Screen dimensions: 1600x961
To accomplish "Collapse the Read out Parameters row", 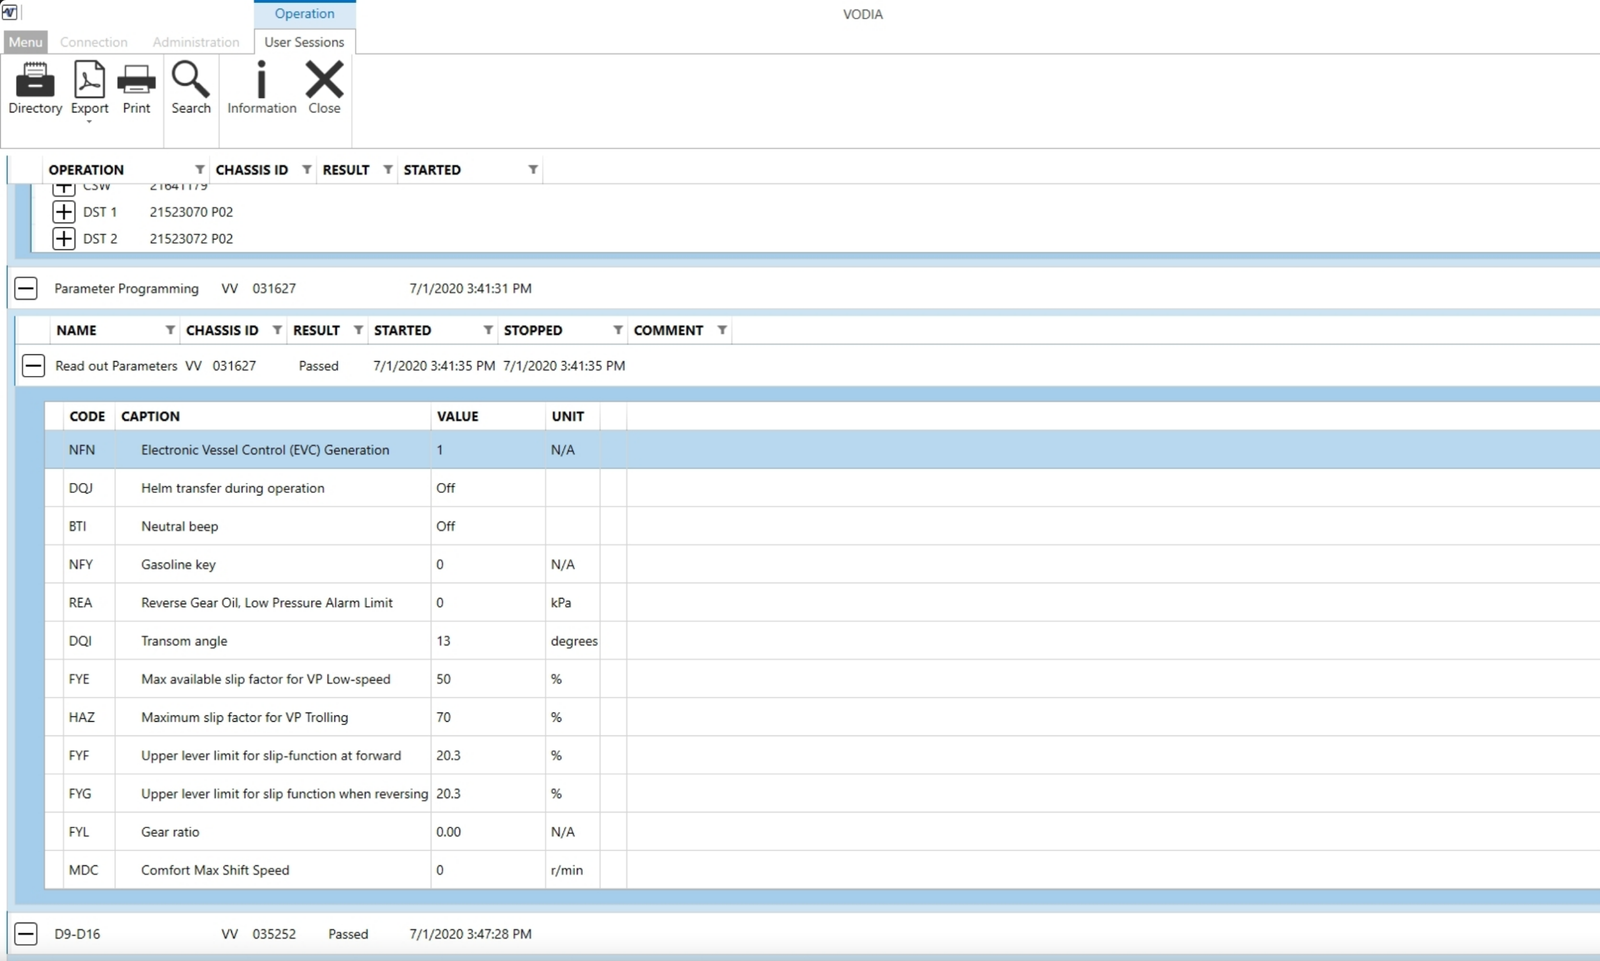I will [x=33, y=366].
